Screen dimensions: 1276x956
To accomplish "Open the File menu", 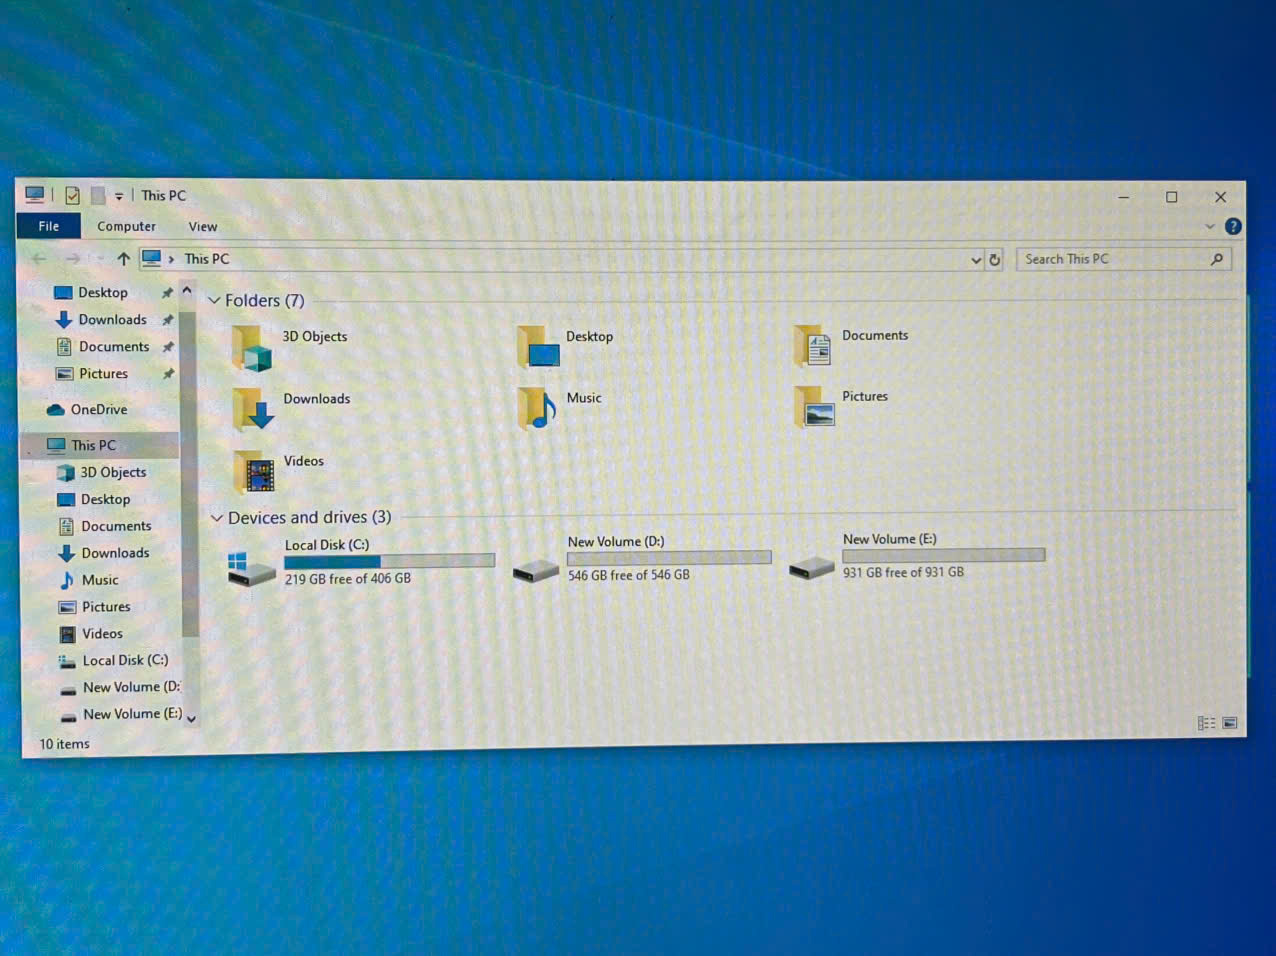I will [x=49, y=226].
